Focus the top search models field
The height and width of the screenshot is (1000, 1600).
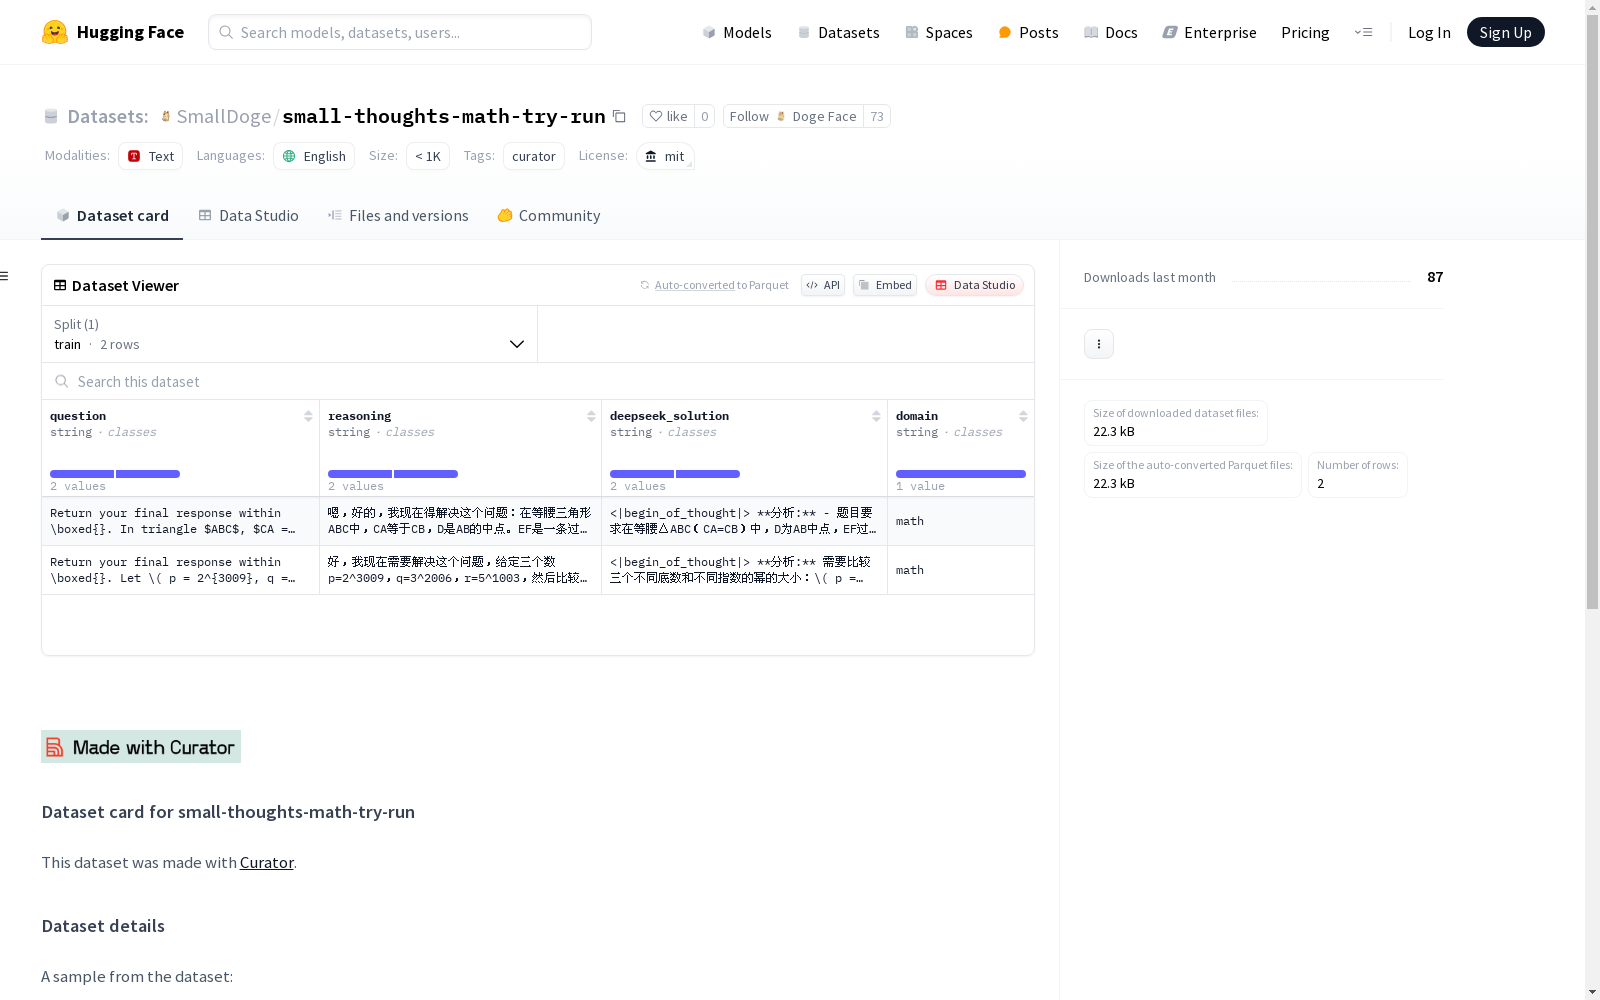pos(400,32)
